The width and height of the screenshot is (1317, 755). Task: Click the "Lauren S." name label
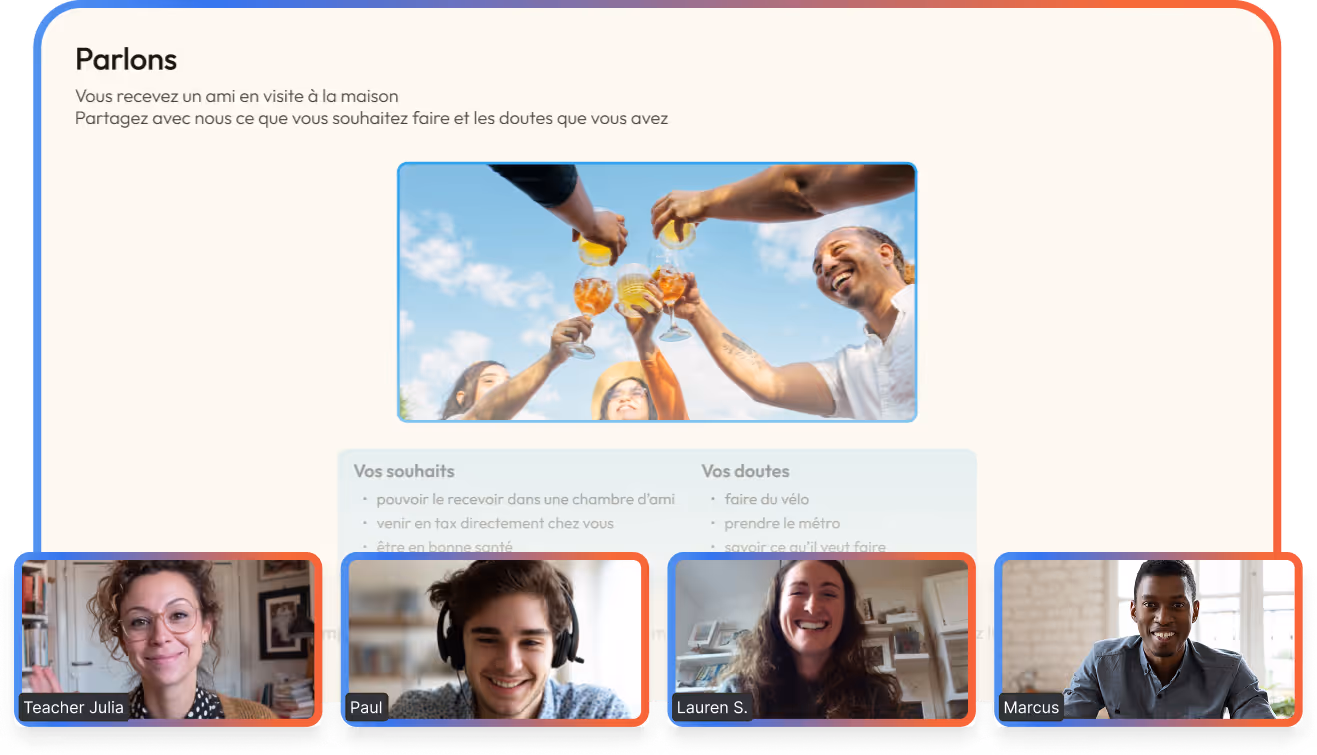712,707
